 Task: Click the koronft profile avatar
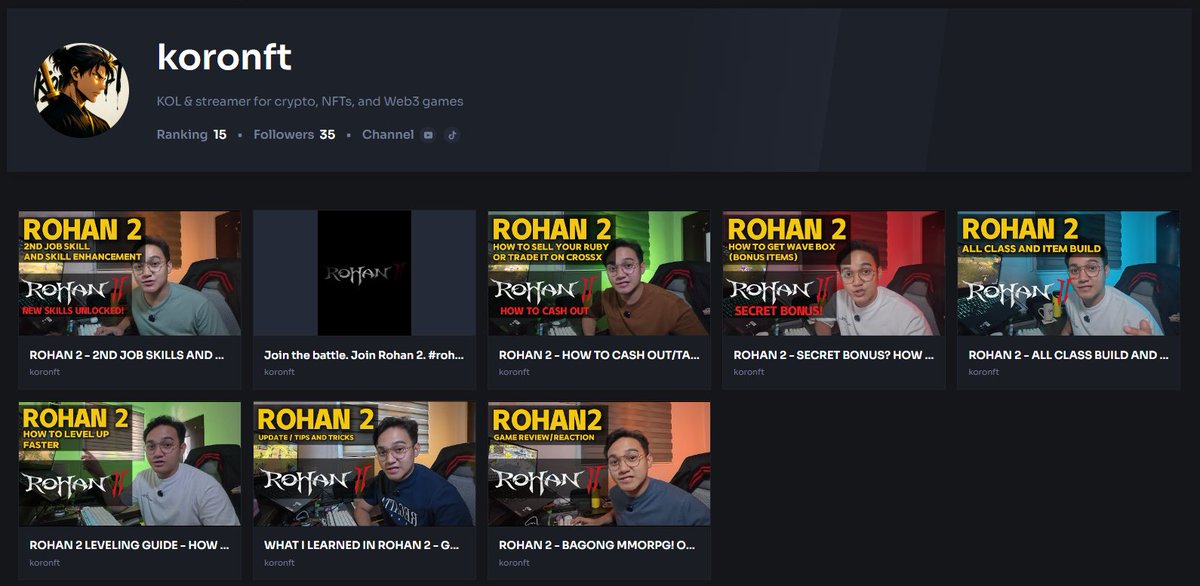click(83, 90)
